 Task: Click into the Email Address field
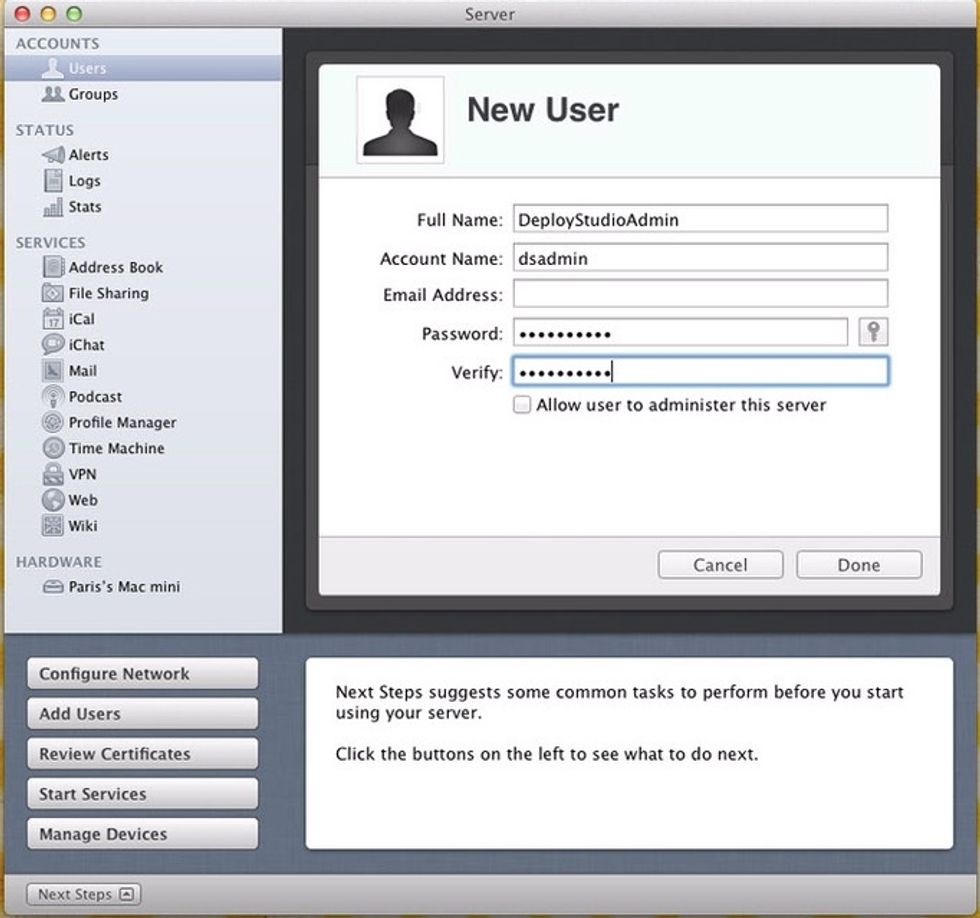tap(700, 294)
